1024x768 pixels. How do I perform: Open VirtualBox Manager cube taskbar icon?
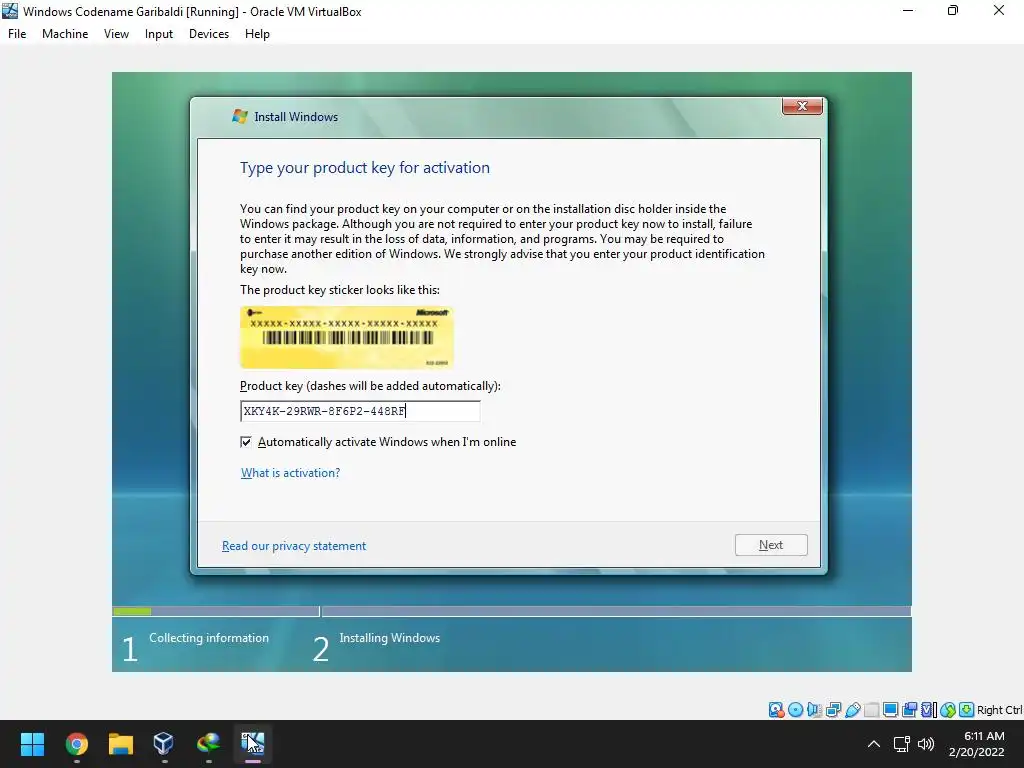[x=164, y=744]
